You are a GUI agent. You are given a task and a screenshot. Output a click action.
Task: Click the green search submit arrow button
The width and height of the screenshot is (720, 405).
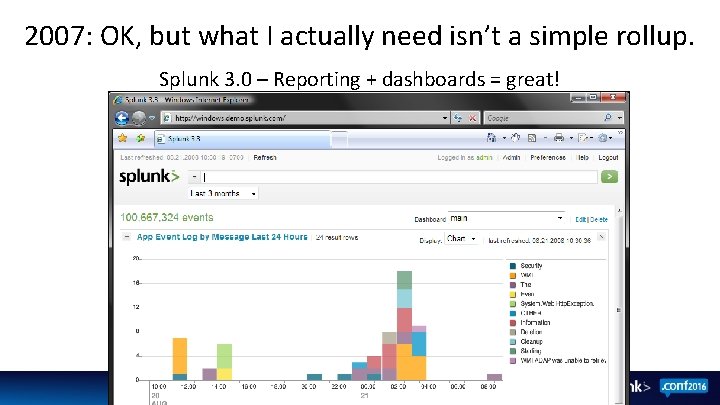point(609,177)
